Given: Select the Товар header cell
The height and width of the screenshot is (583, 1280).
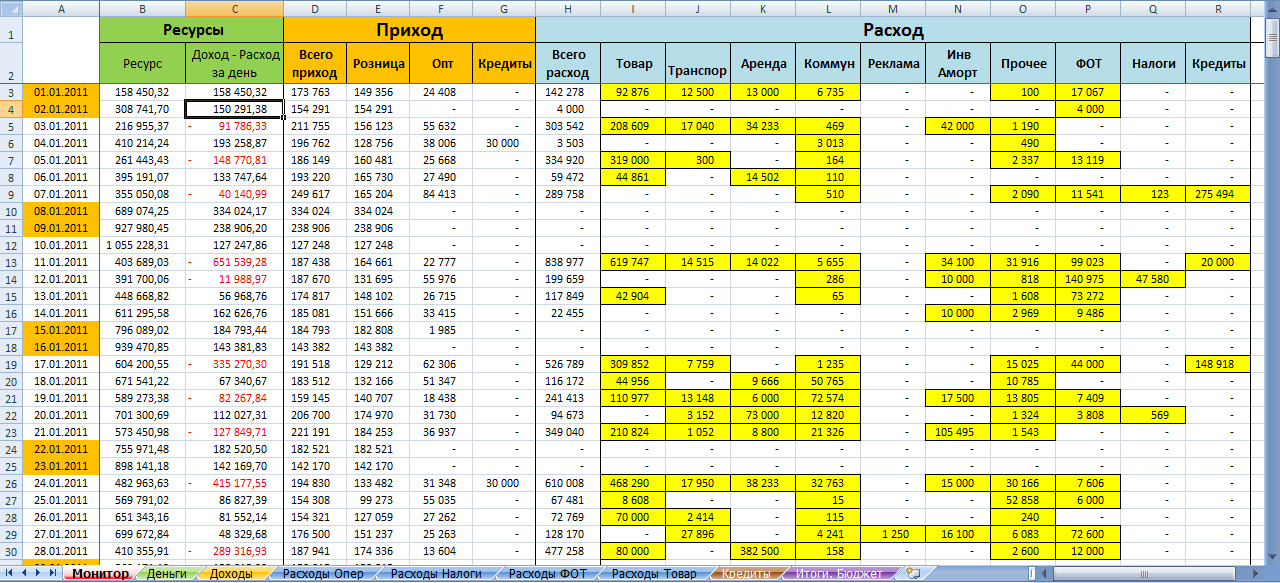Looking at the screenshot, I should click(x=633, y=64).
